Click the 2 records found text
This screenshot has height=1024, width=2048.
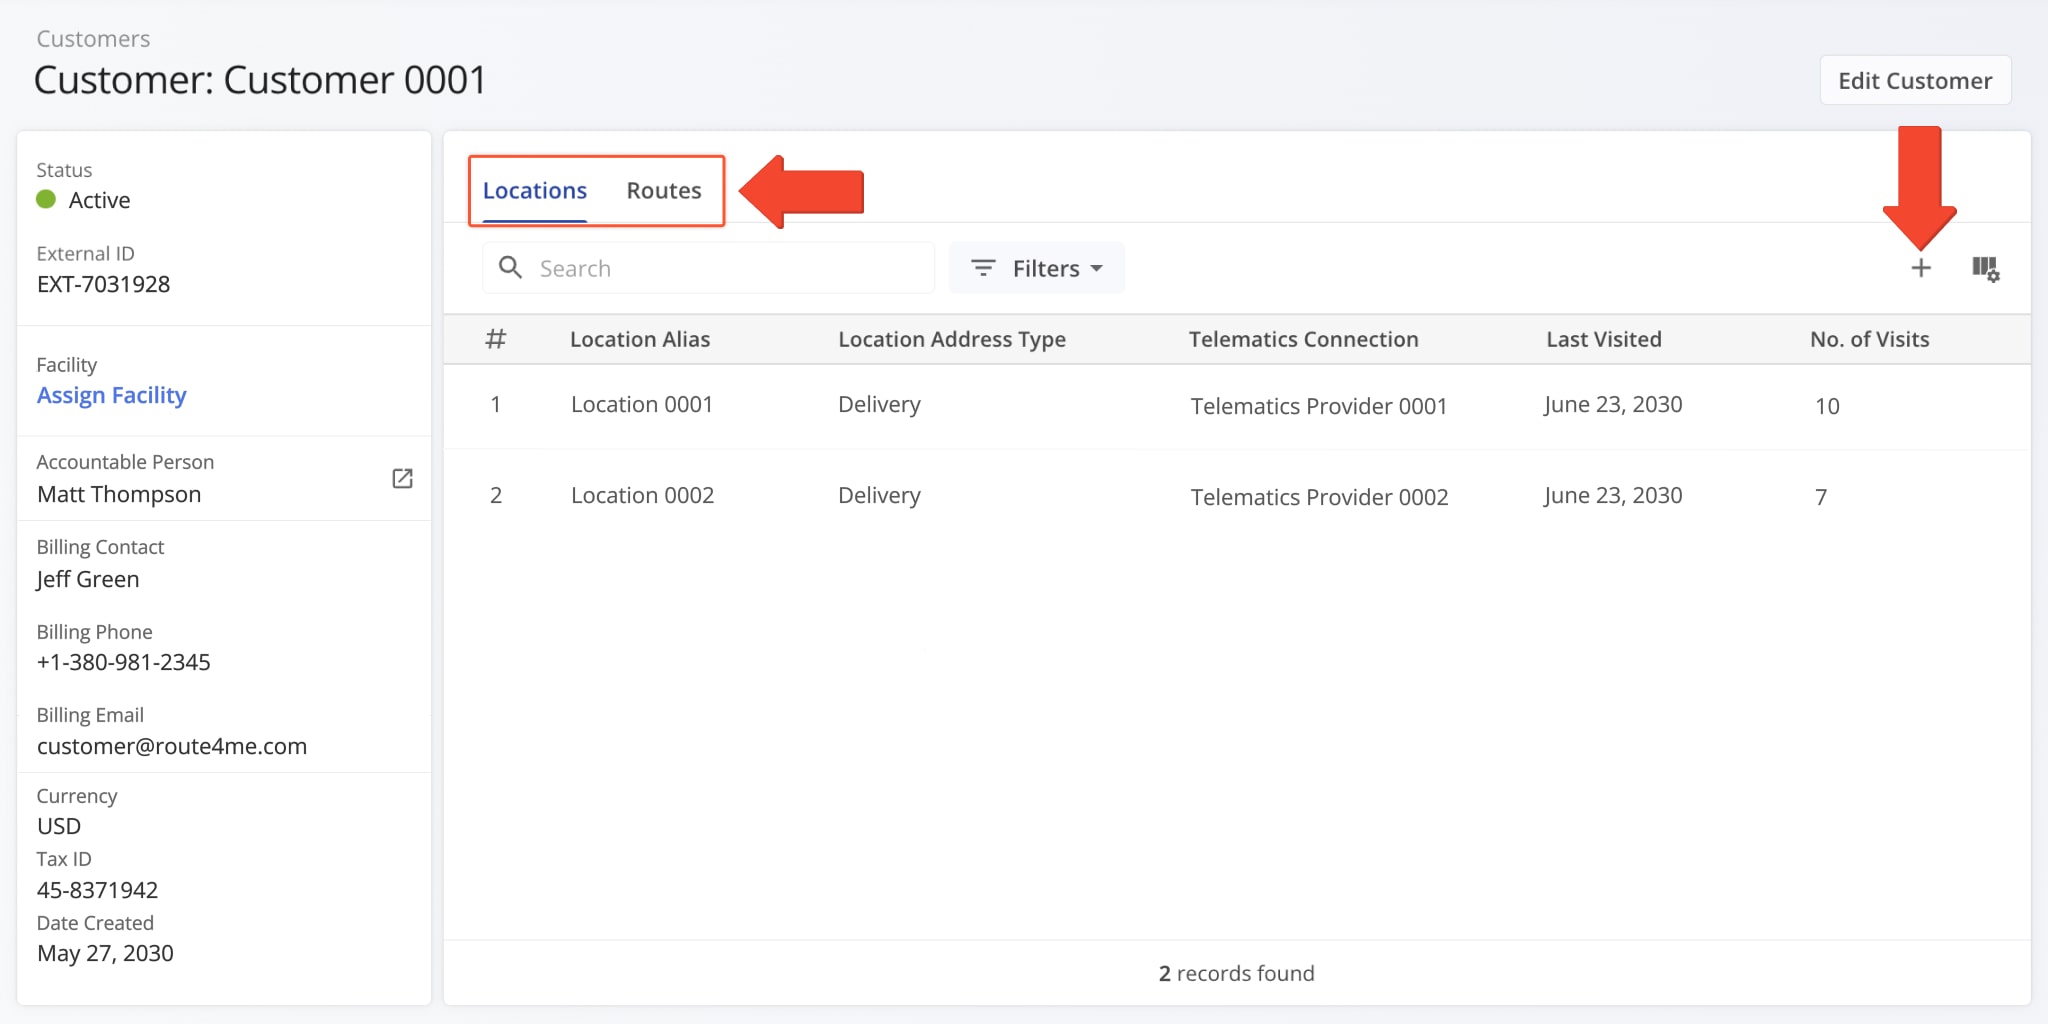coord(1236,973)
